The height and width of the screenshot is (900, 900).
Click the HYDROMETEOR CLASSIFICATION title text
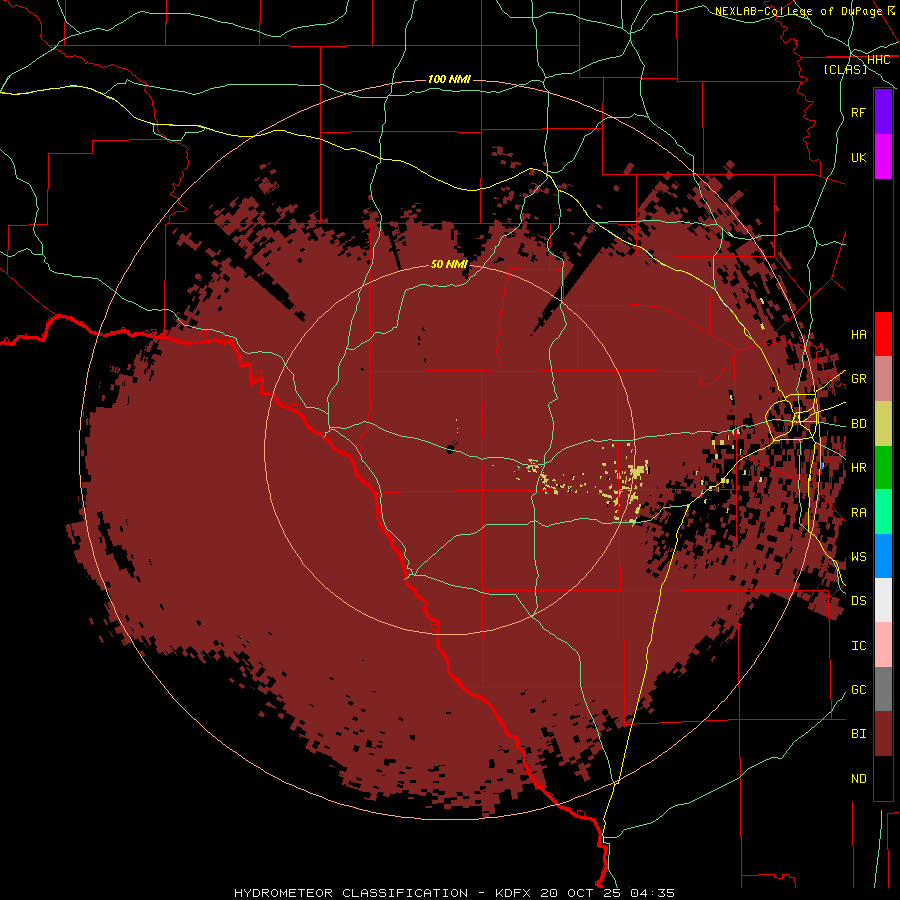pos(351,893)
